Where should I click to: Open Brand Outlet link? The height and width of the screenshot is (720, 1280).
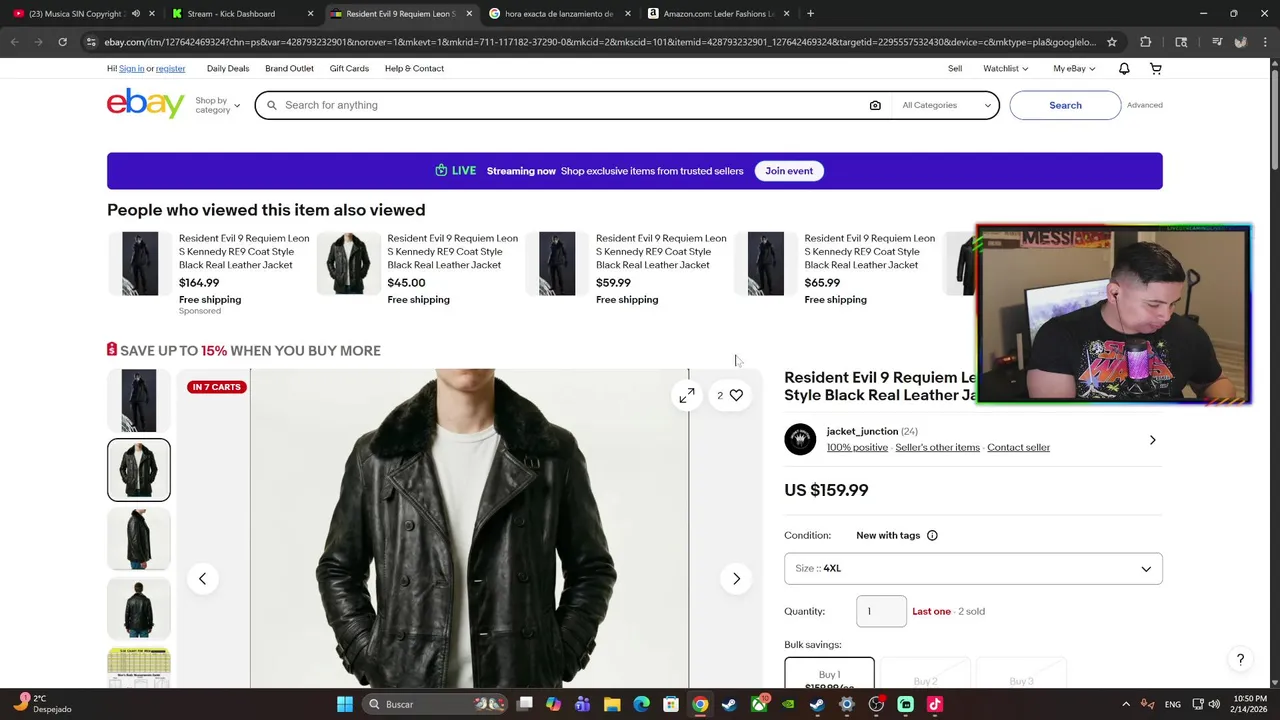[x=289, y=69]
